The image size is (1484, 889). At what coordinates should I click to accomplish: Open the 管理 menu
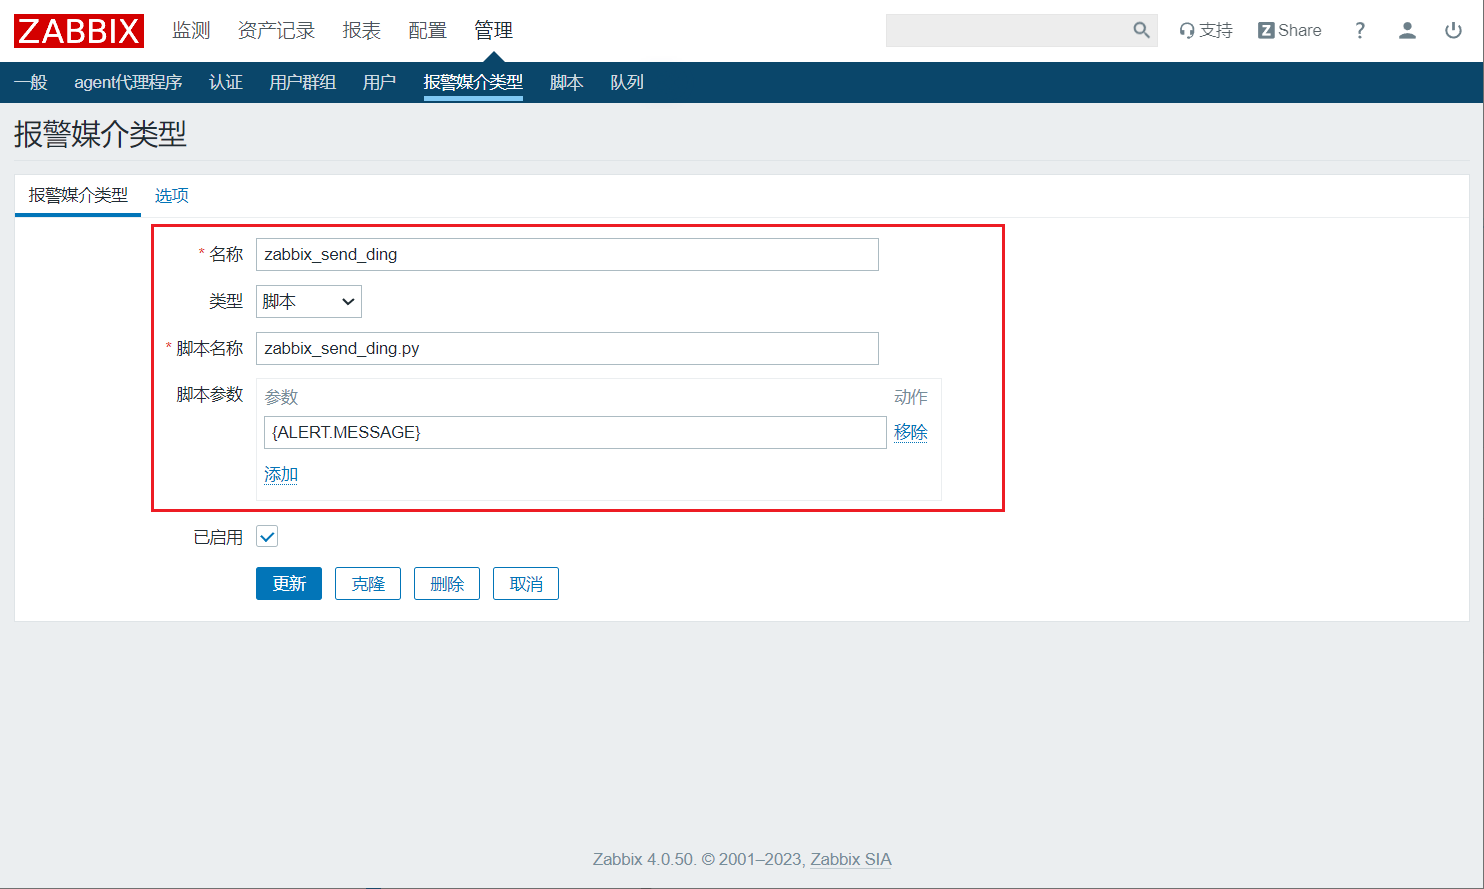coord(493,31)
